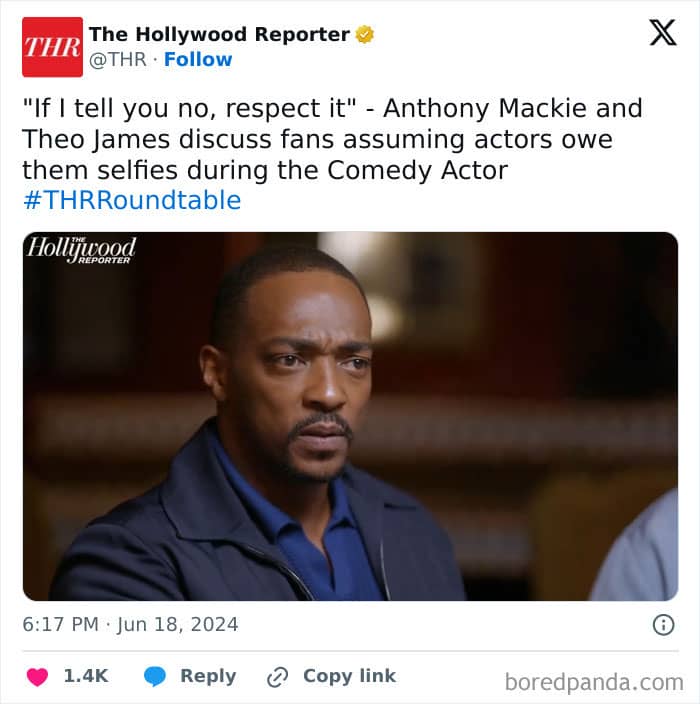This screenshot has width=700, height=704.
Task: Click the Copy link text
Action: (350, 676)
